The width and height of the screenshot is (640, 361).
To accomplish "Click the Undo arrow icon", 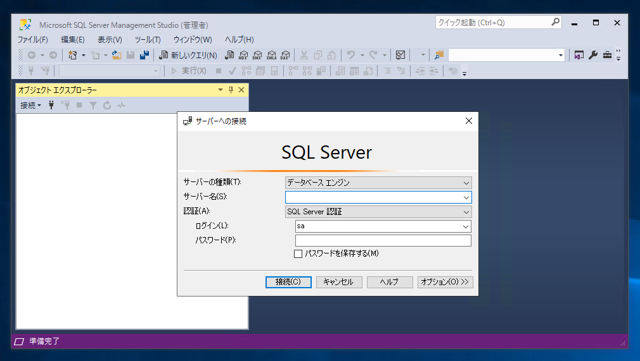I will (x=351, y=55).
